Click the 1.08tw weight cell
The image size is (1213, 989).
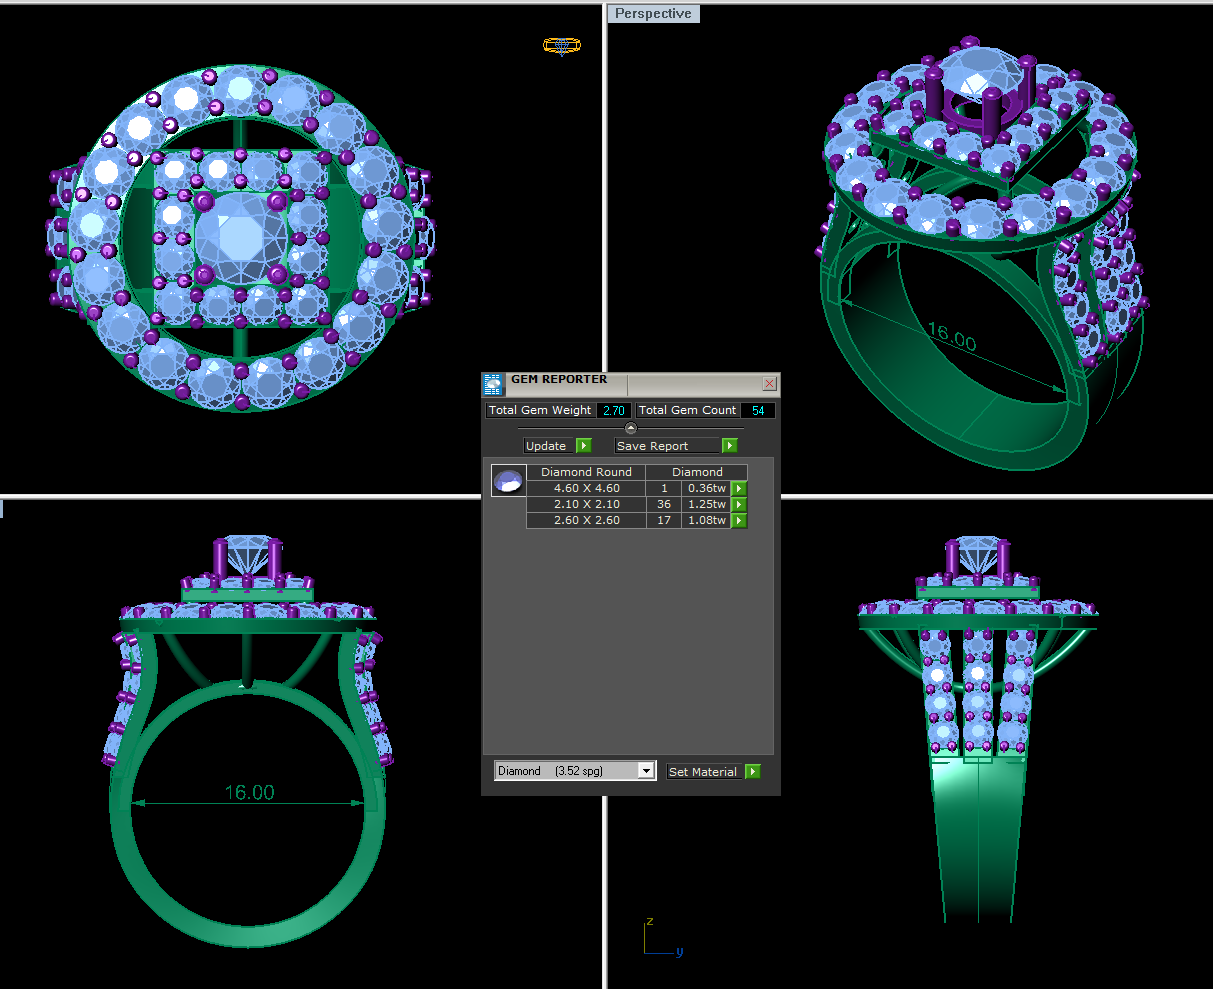706,520
